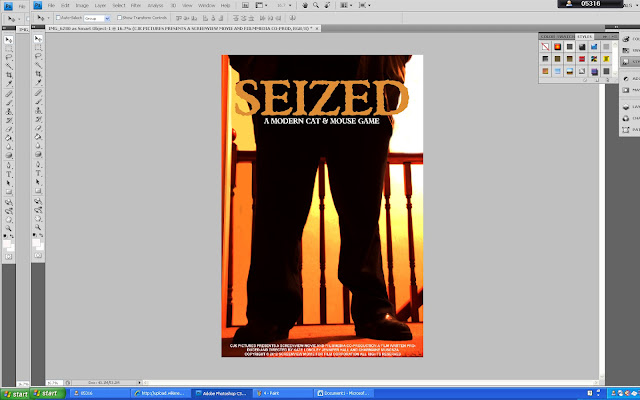The width and height of the screenshot is (640, 400).
Task: Select the IMG_6200 as Smart Object document tab
Action: (x=181, y=28)
